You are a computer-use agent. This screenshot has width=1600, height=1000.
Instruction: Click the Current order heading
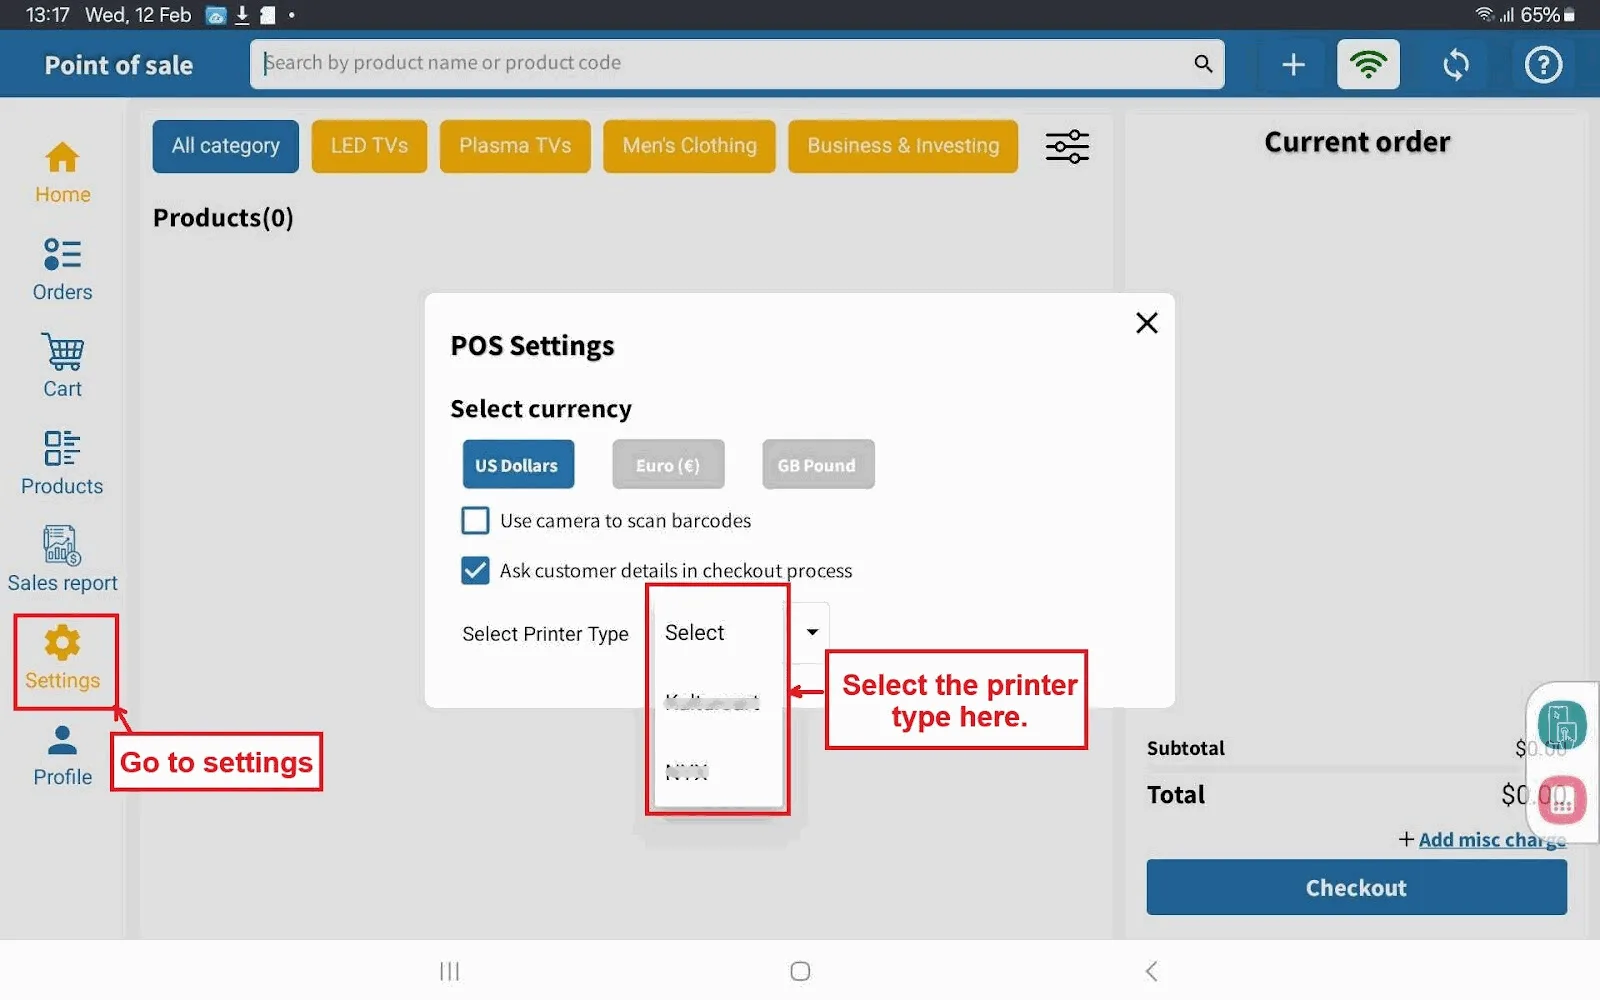(x=1357, y=142)
